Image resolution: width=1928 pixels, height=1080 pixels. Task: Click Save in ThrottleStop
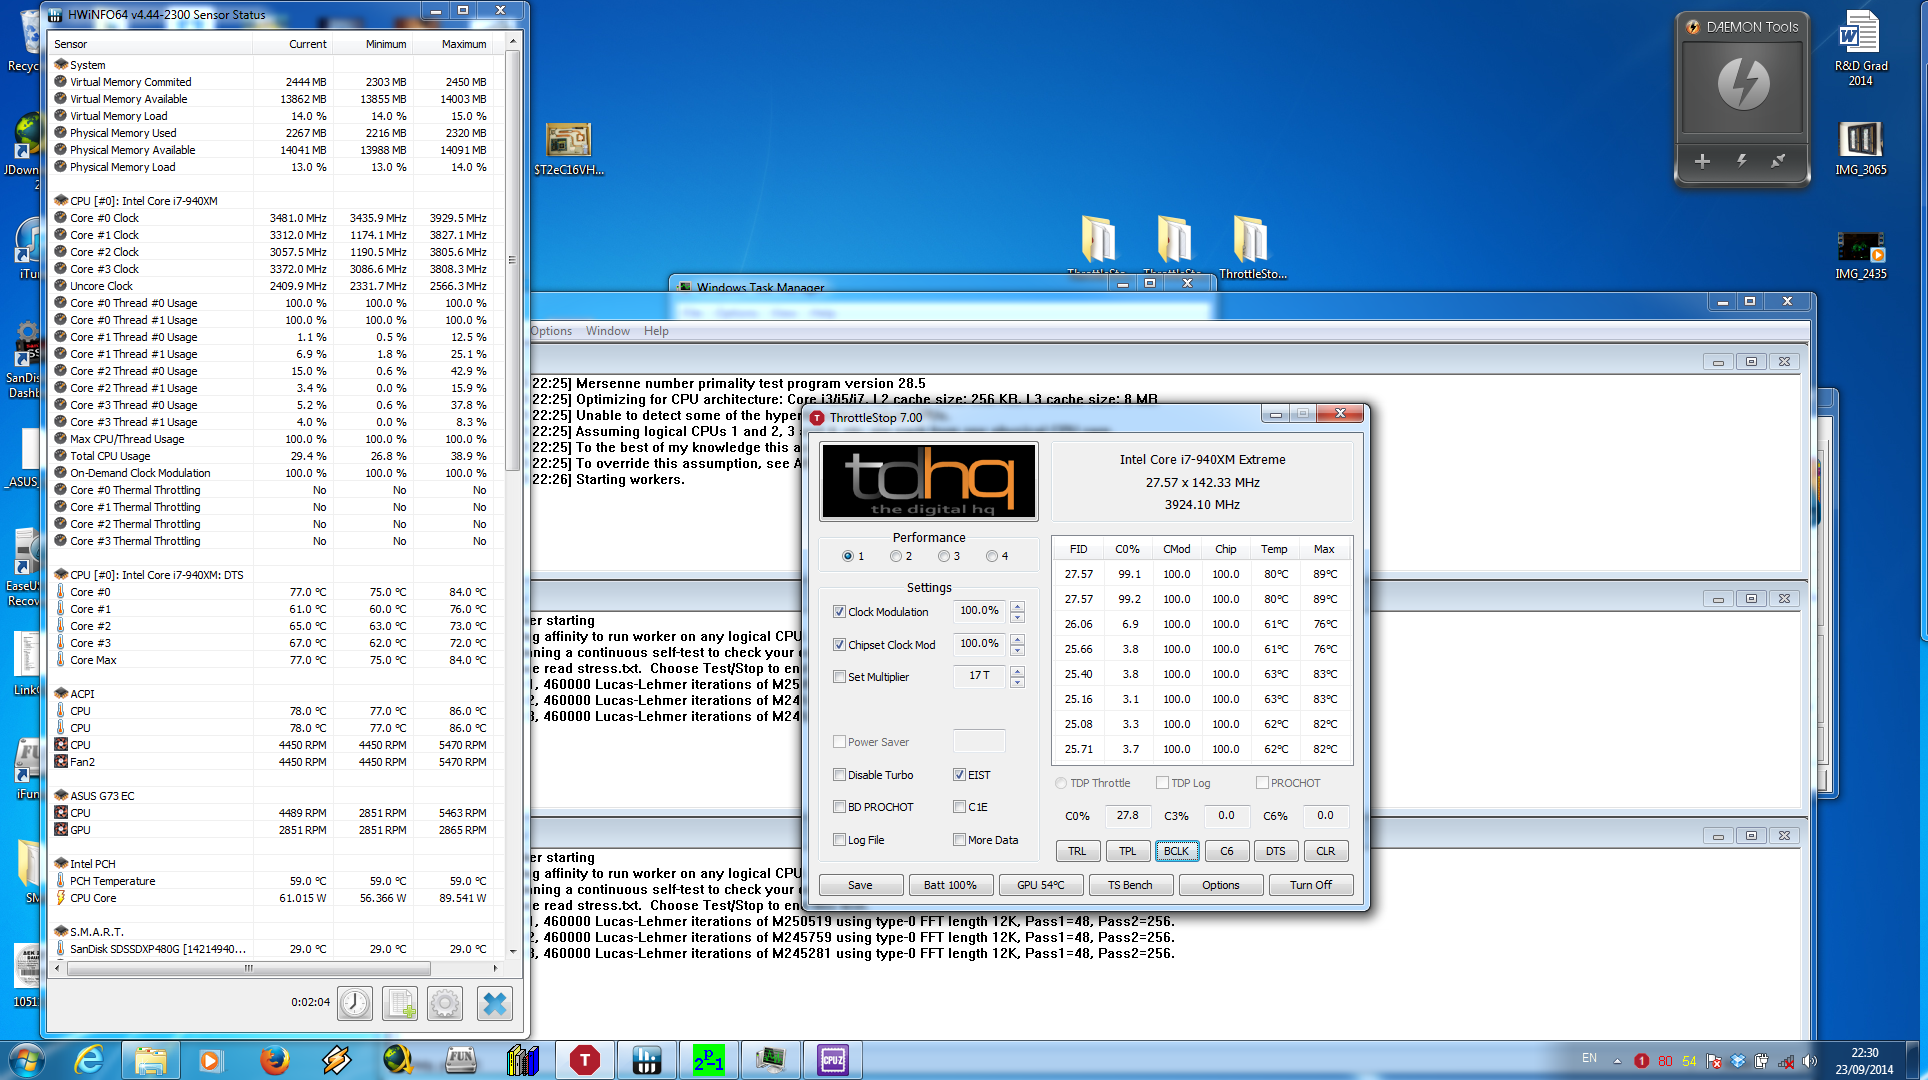pos(860,885)
